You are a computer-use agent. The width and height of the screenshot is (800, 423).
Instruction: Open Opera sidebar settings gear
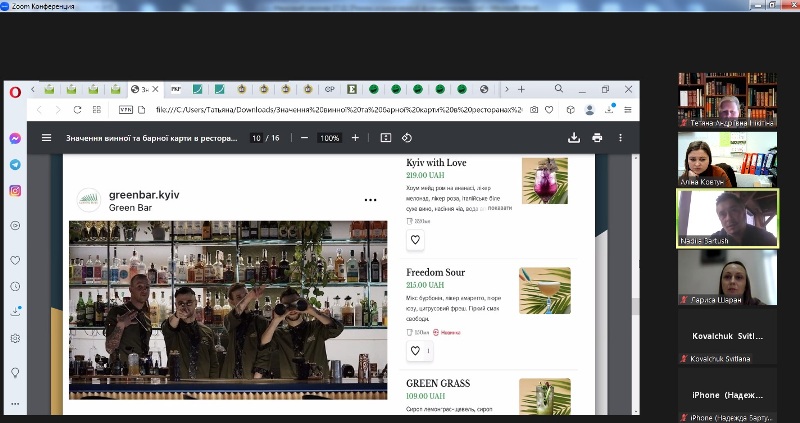[x=15, y=338]
